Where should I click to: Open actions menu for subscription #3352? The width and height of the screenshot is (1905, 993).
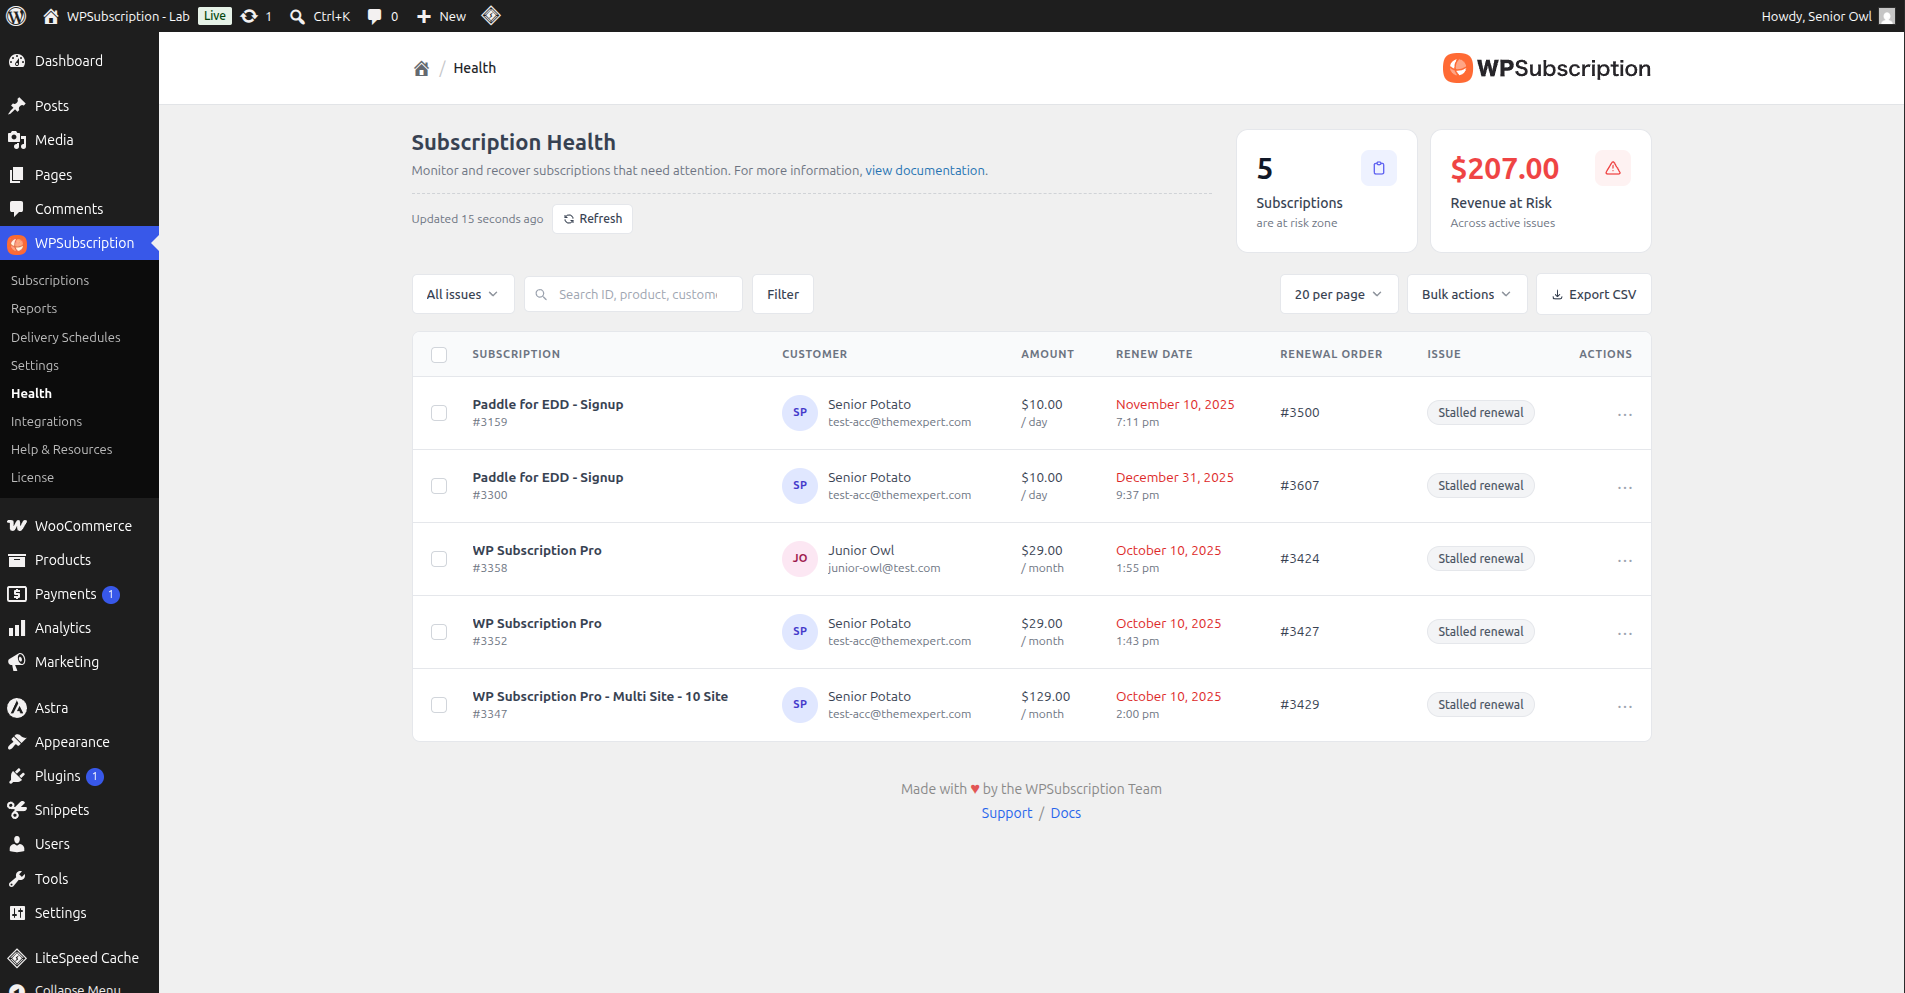coord(1625,633)
